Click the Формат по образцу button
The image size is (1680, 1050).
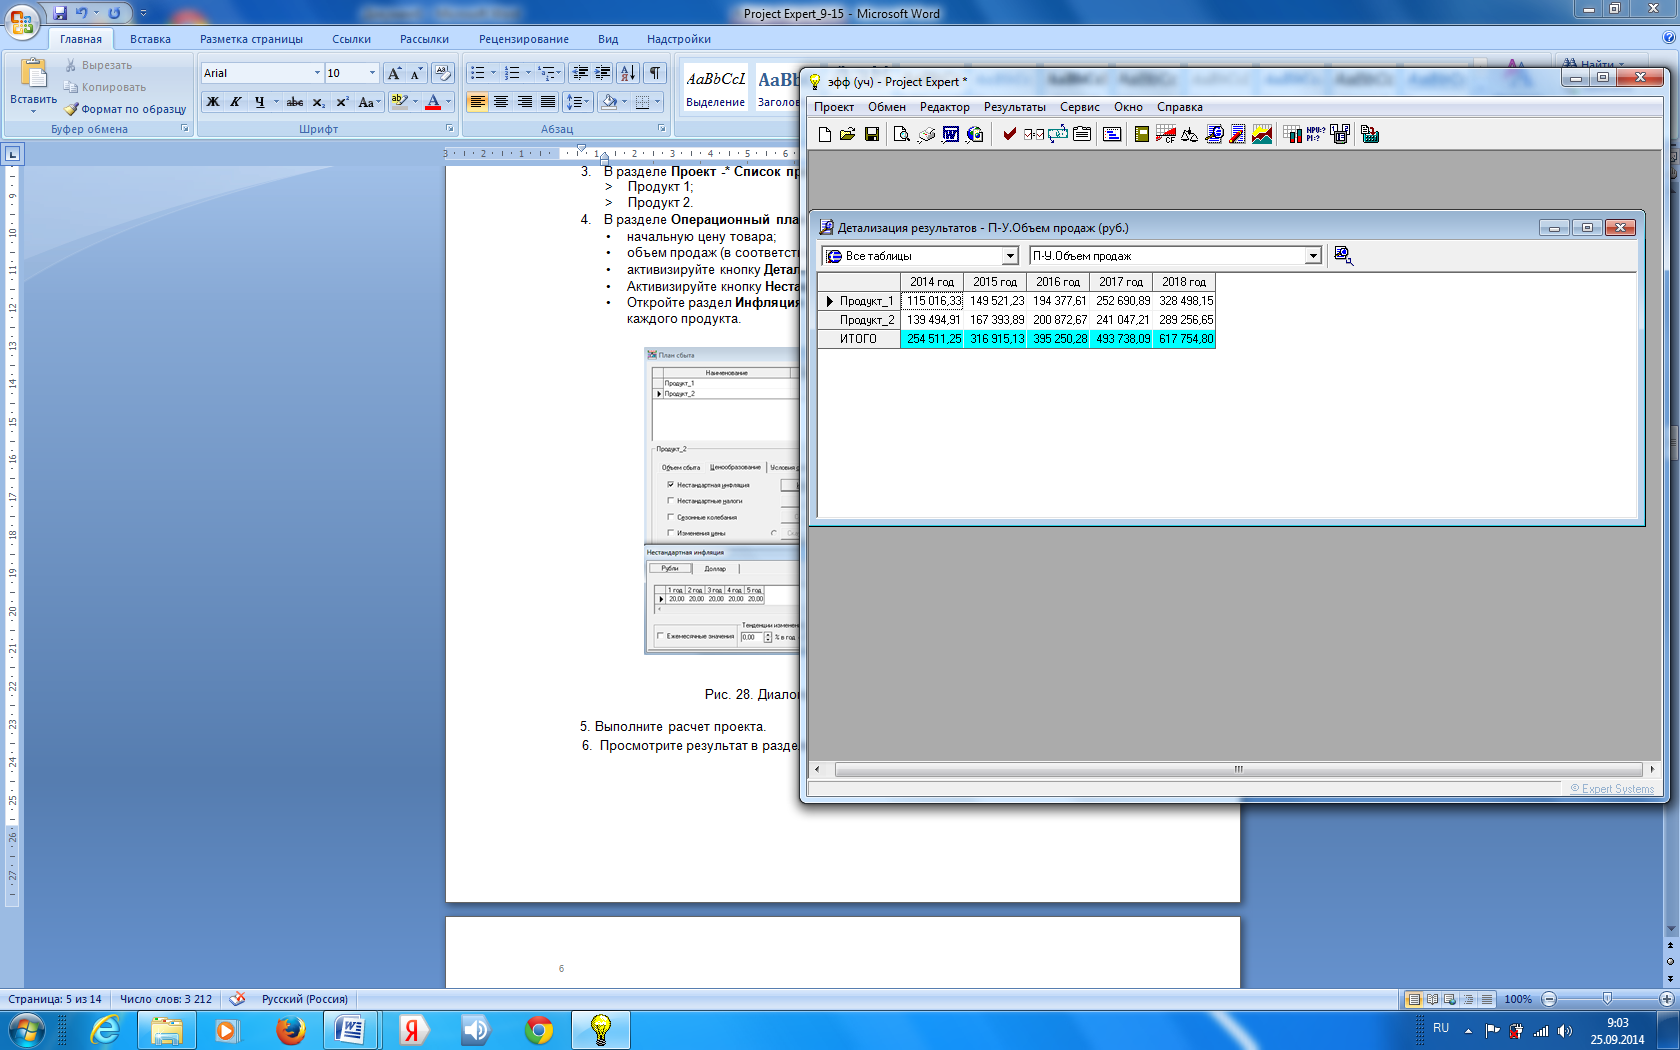pos(125,109)
